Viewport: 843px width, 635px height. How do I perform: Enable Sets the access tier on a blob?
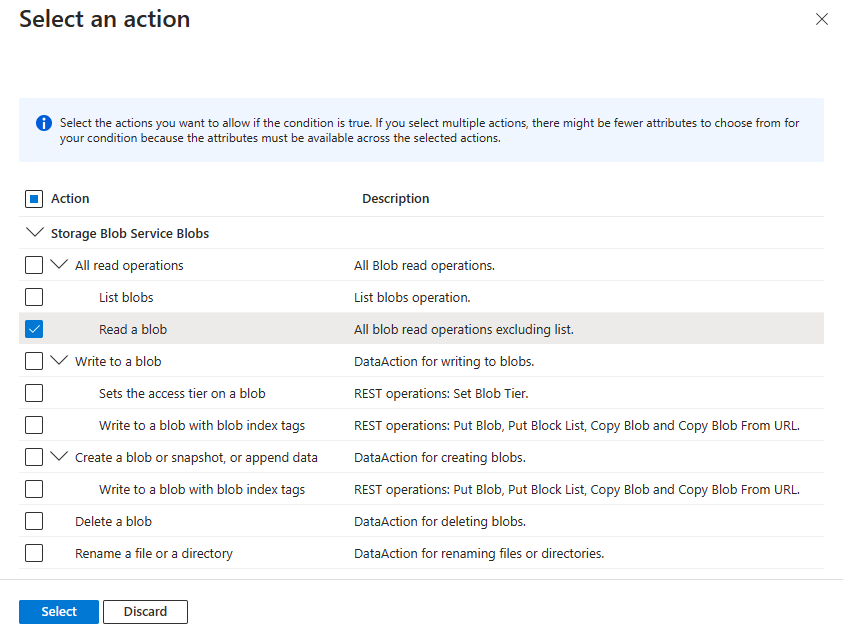point(34,392)
